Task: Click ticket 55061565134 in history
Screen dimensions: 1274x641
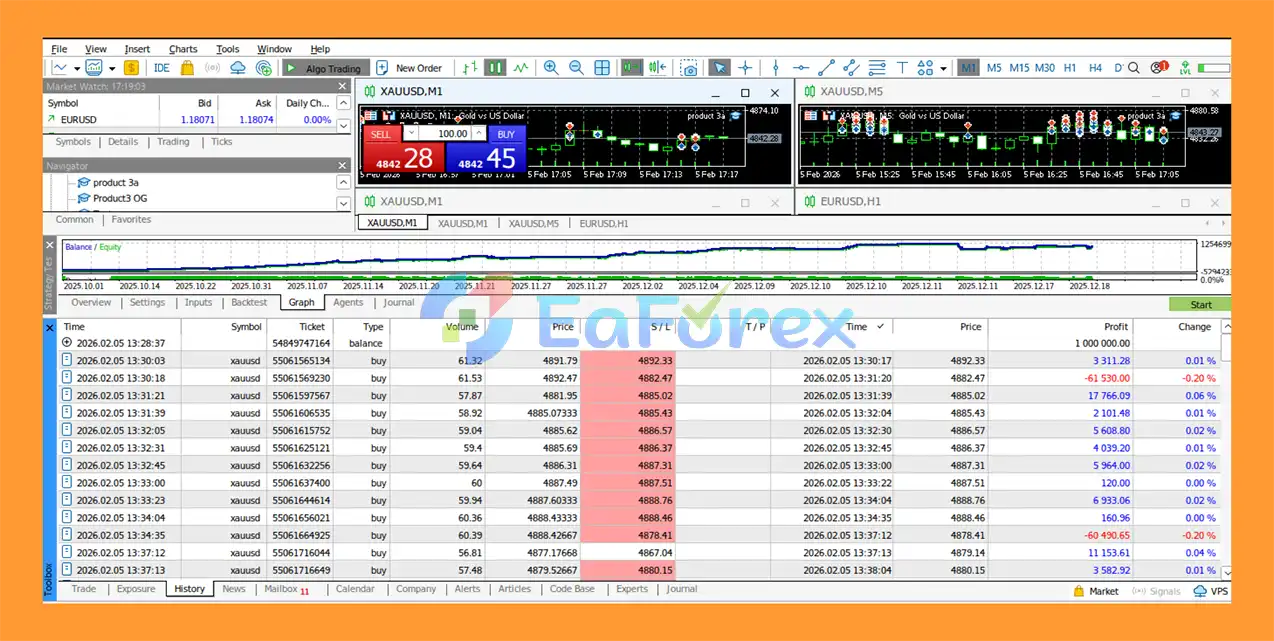Action: point(300,361)
